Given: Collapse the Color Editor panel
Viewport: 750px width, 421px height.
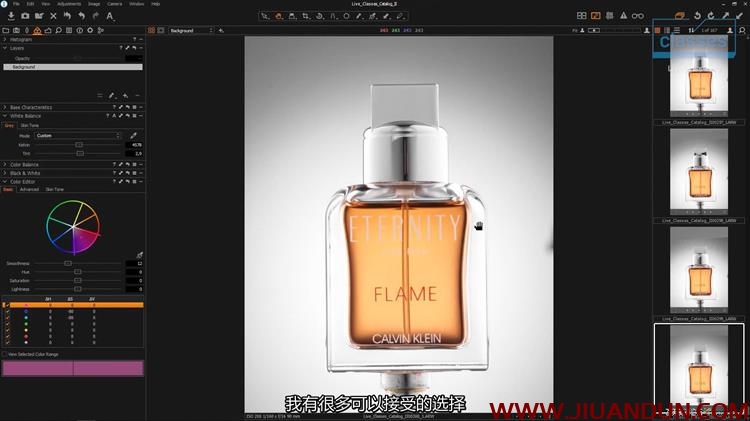Looking at the screenshot, I should point(5,182).
